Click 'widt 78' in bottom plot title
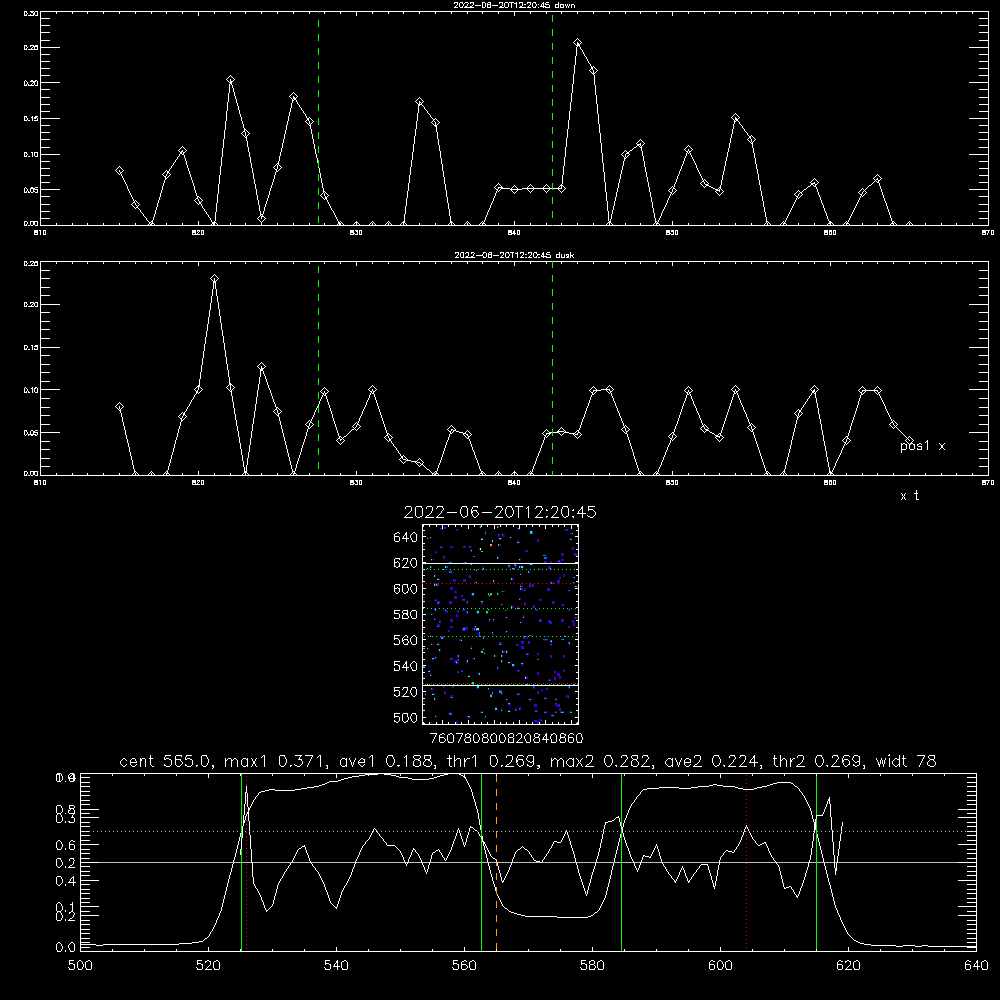Image resolution: width=1000 pixels, height=1000 pixels. point(905,761)
